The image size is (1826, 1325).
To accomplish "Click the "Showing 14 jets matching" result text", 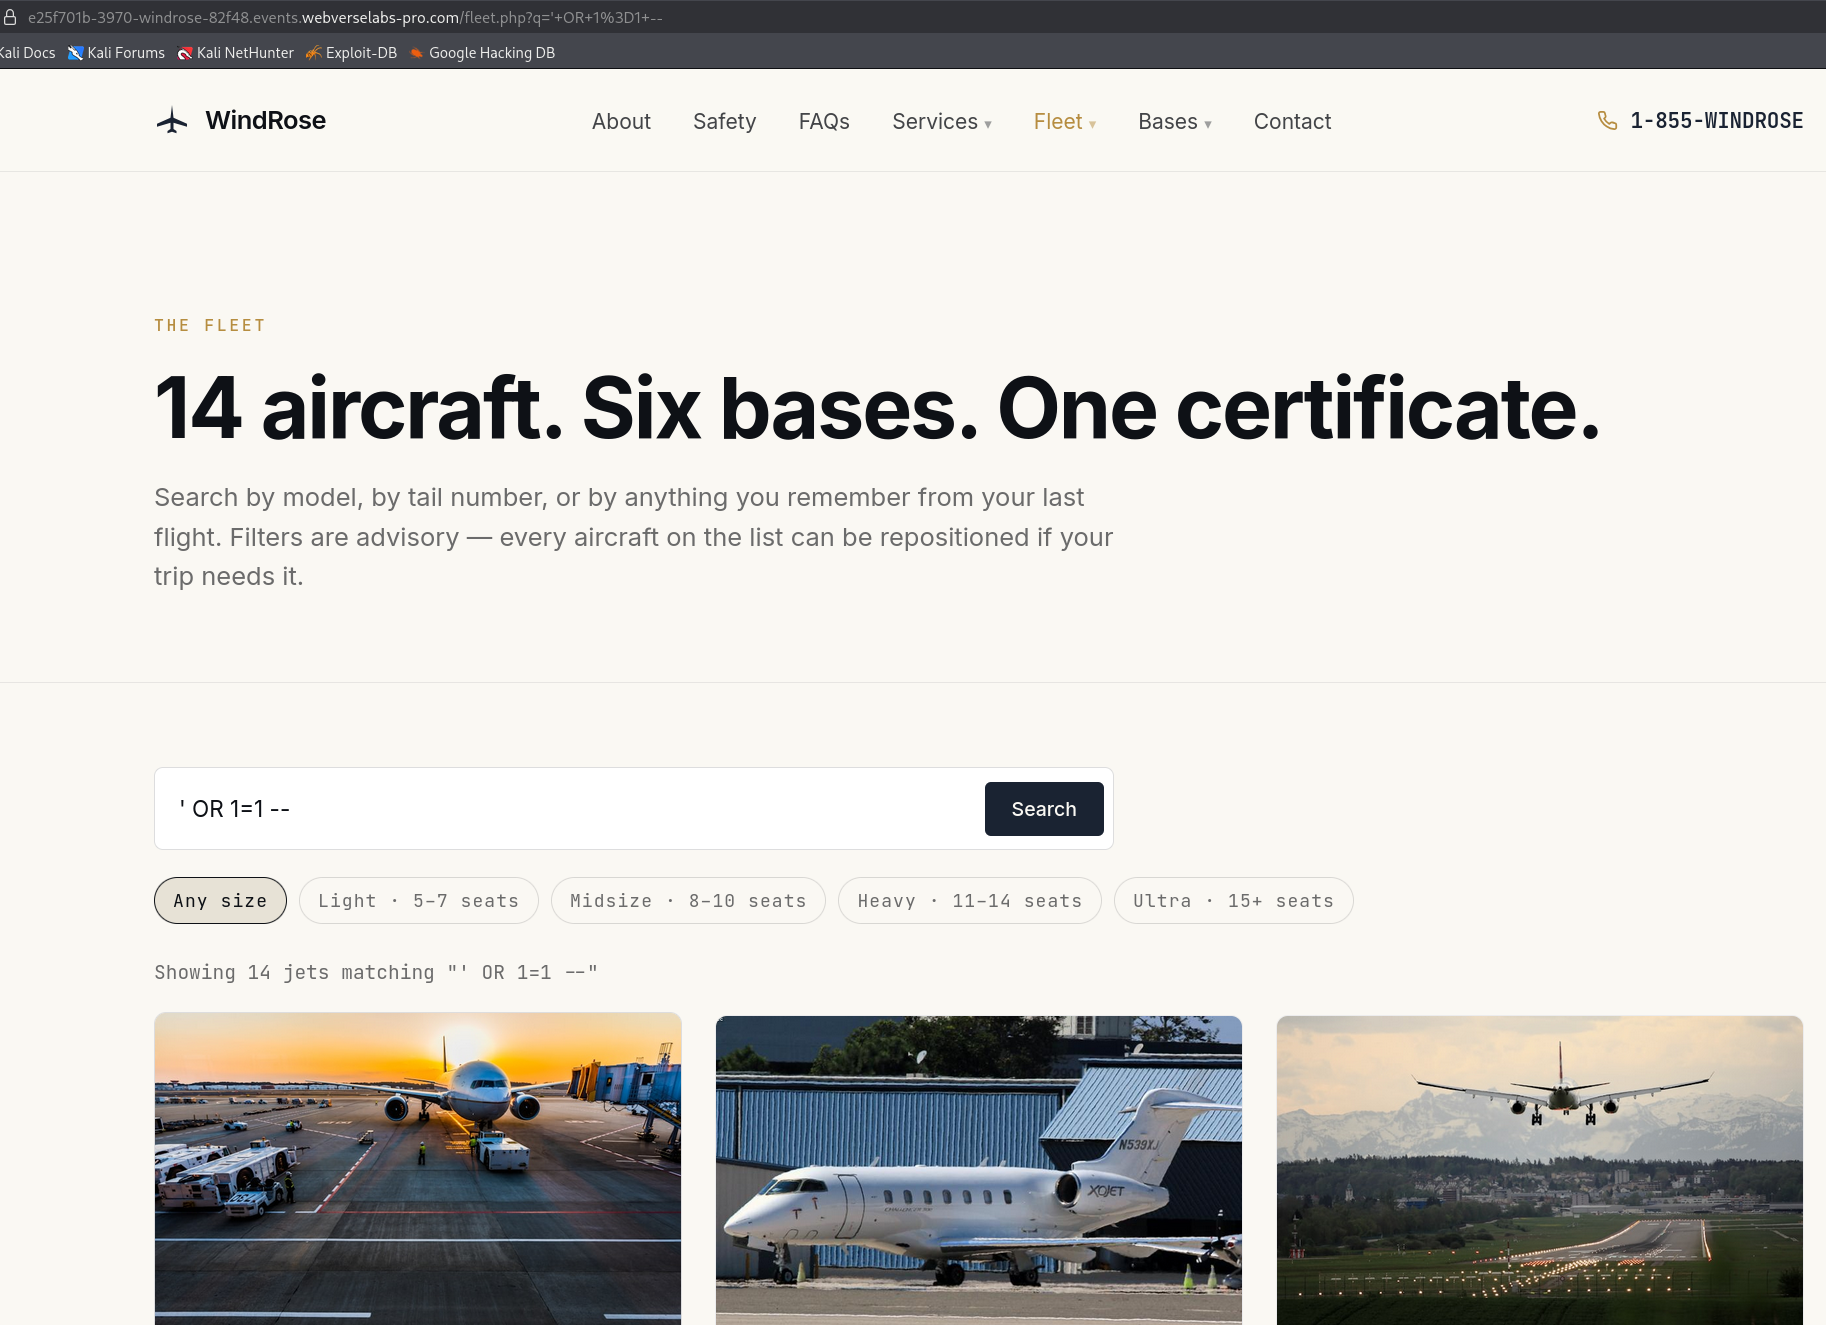I will tap(376, 973).
